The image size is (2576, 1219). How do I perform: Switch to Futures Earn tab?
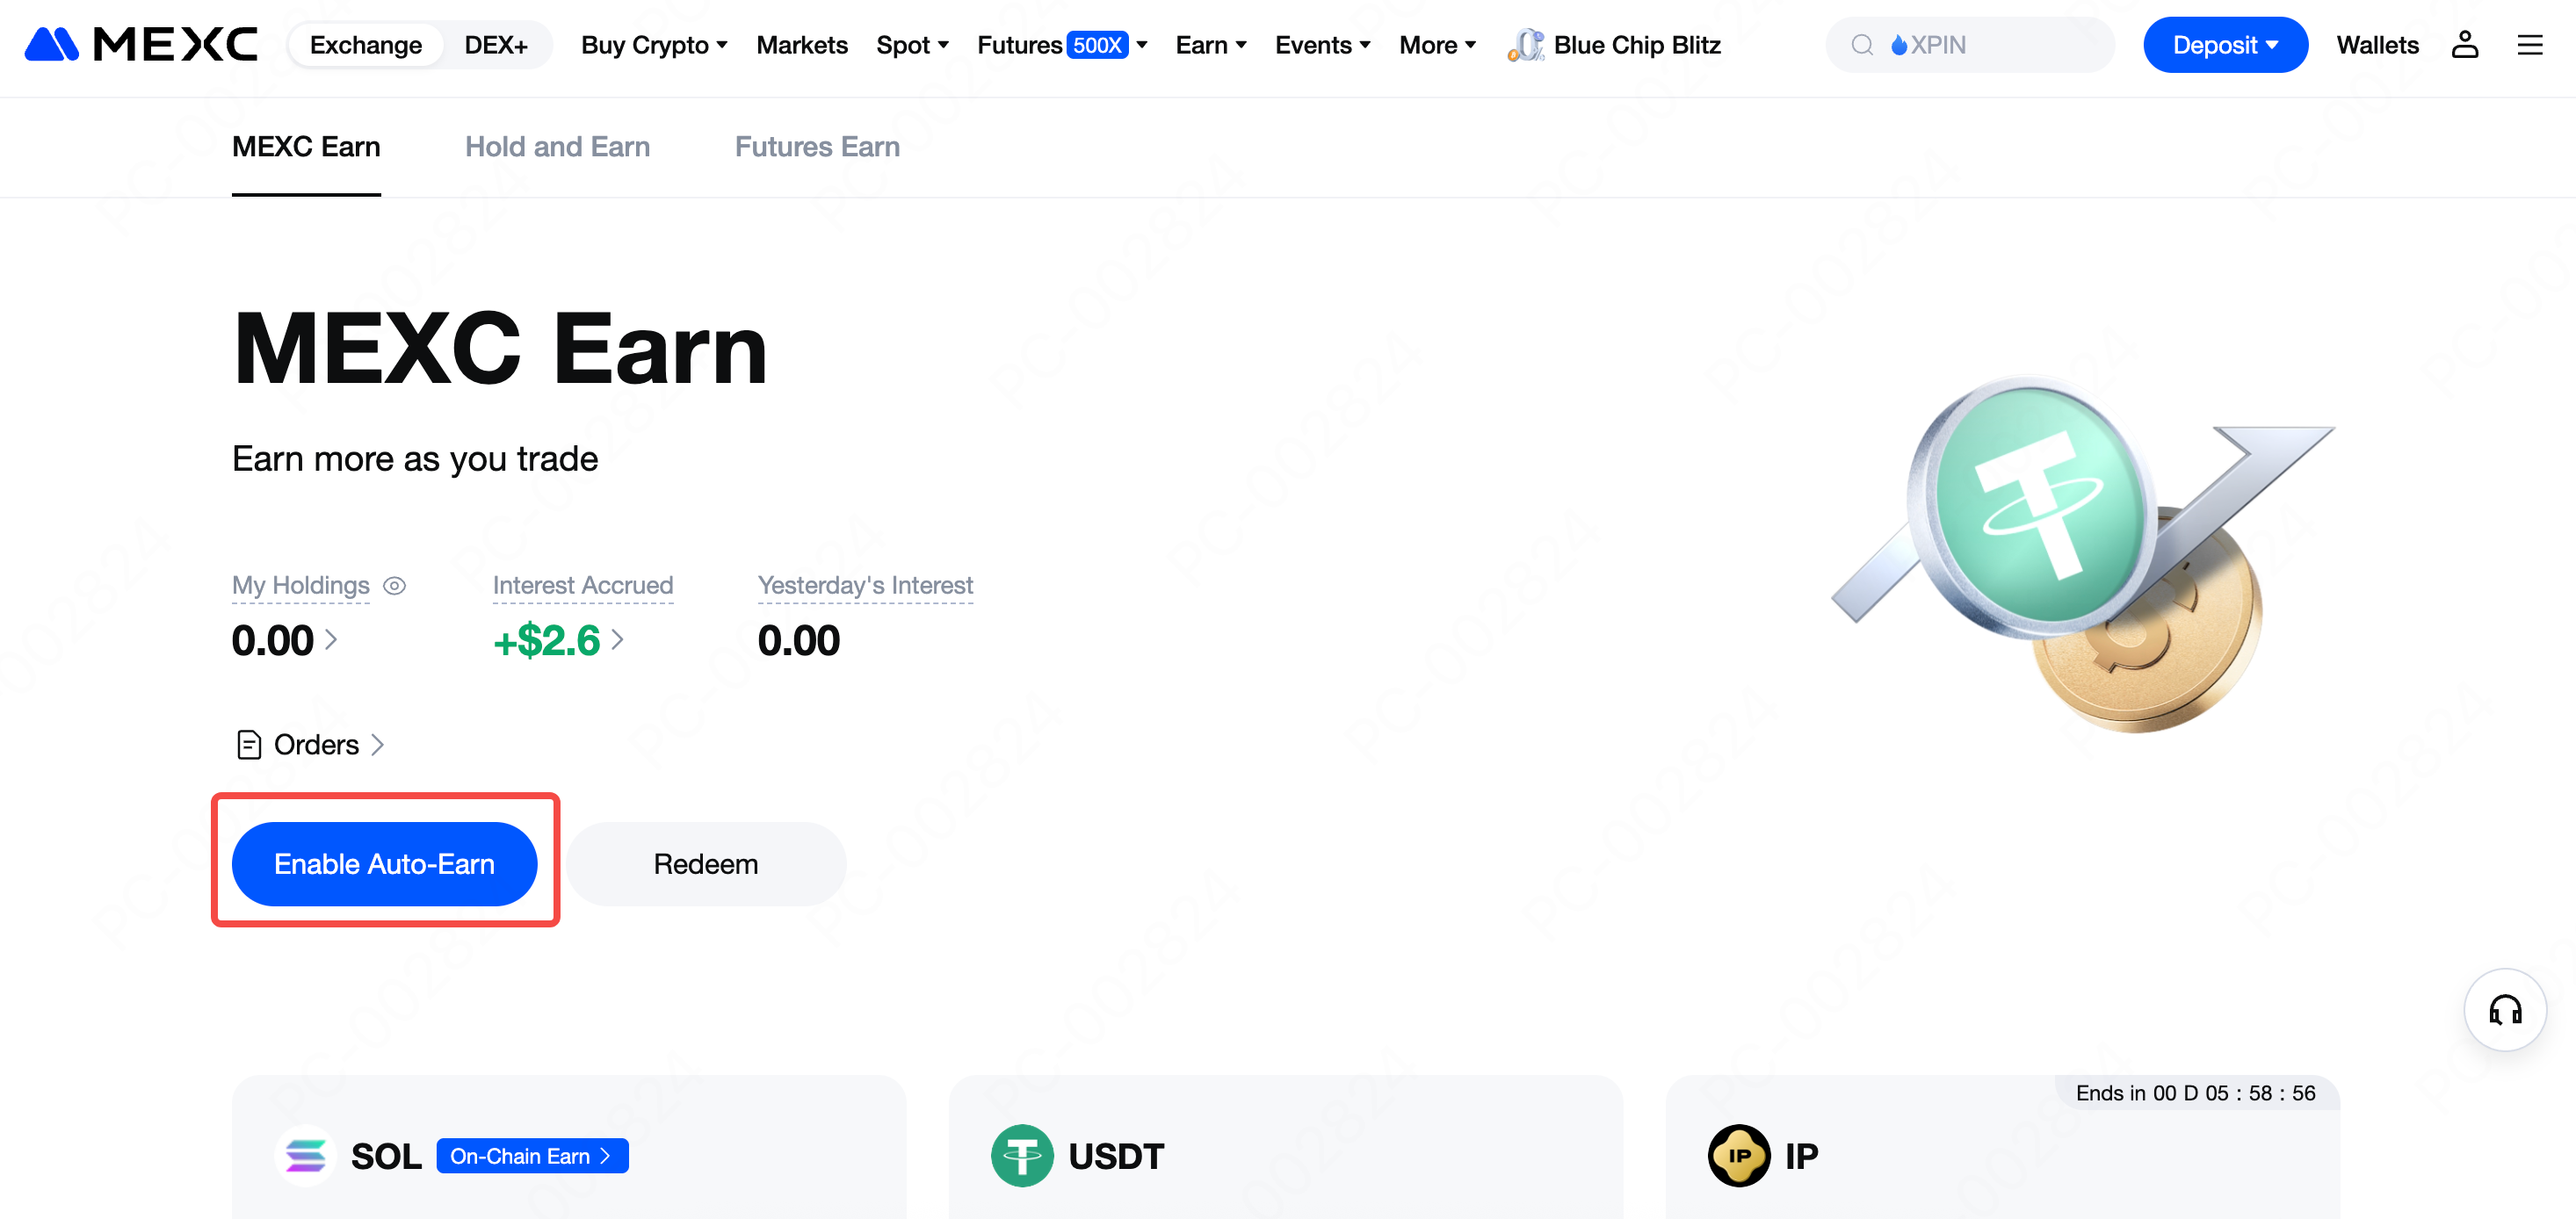coord(817,147)
